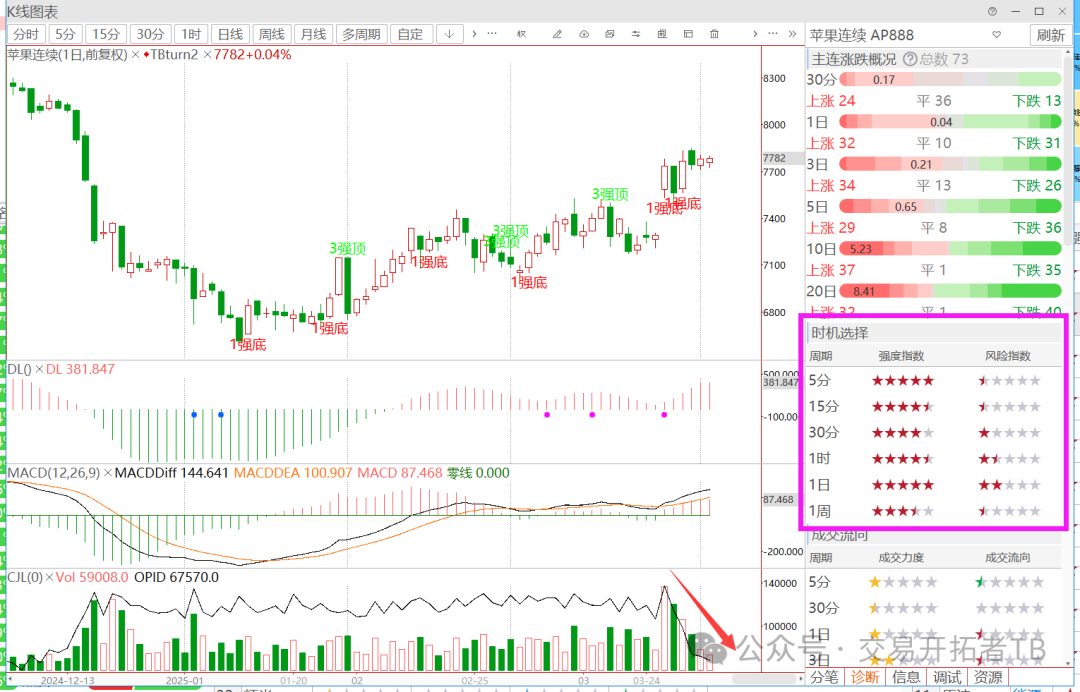Switch chart to 15分 period
1080x692 pixels.
click(107, 34)
